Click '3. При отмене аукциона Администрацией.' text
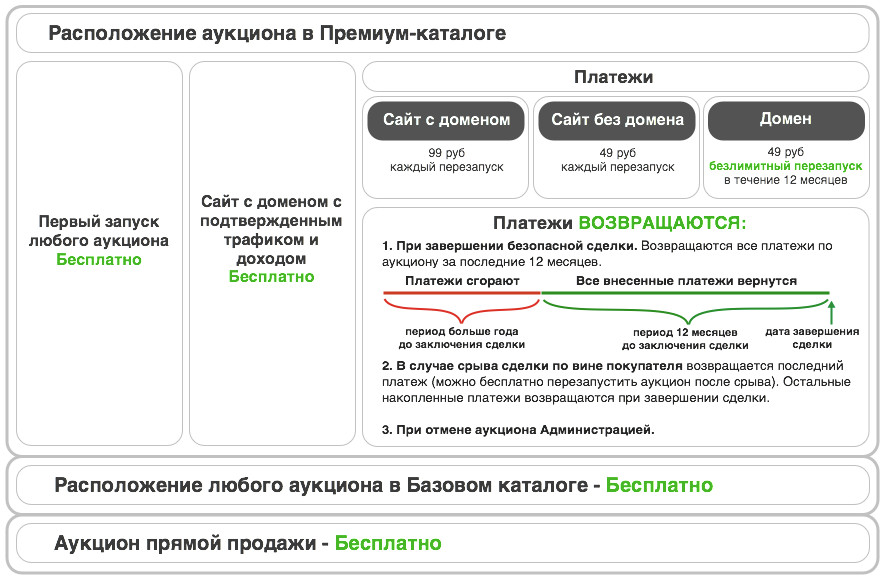The width and height of the screenshot is (884, 580). coord(518,430)
